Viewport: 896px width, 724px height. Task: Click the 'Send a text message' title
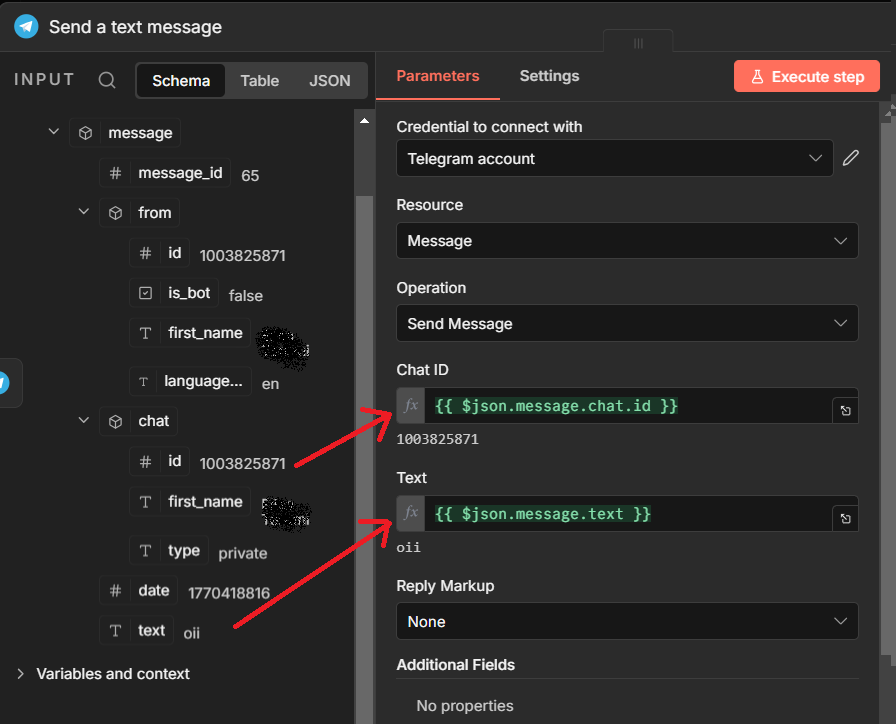pyautogui.click(x=135, y=27)
